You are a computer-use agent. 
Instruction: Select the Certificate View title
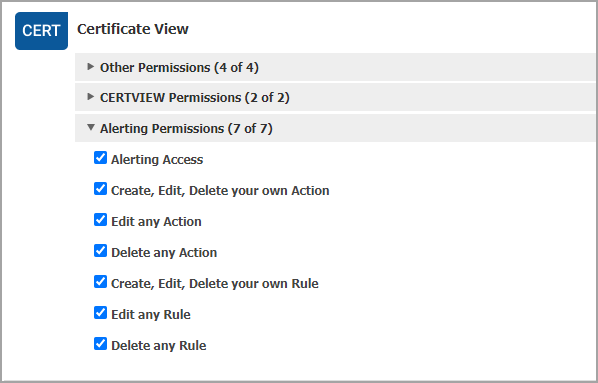[133, 29]
